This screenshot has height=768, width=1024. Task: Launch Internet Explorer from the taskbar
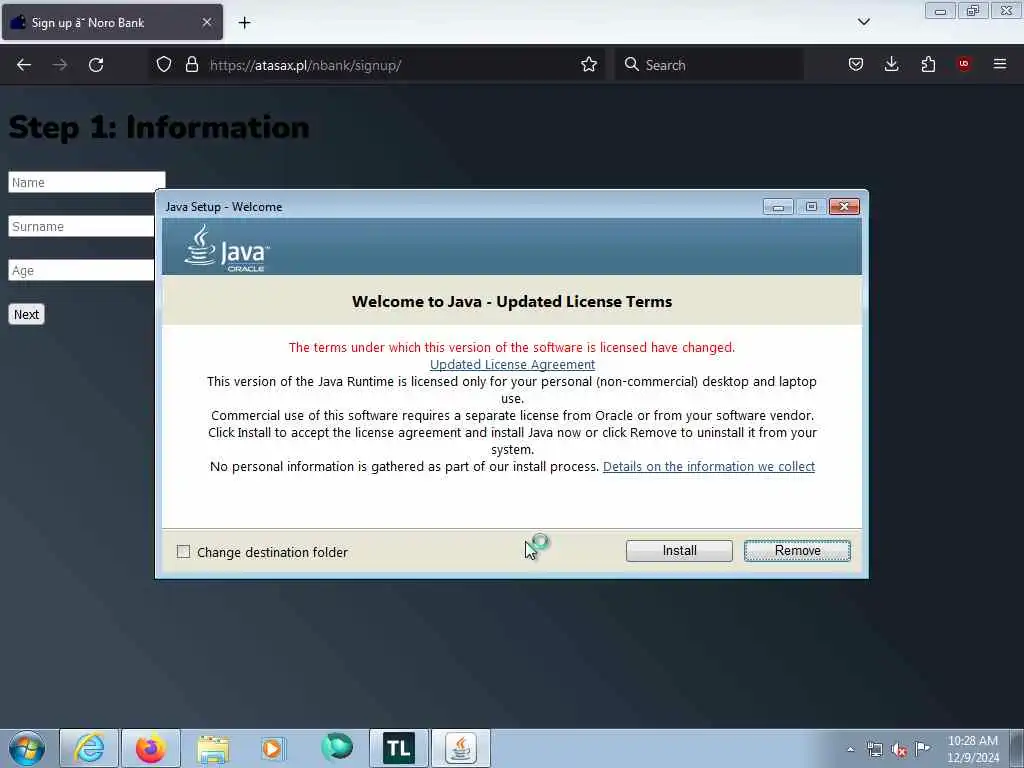coord(89,748)
